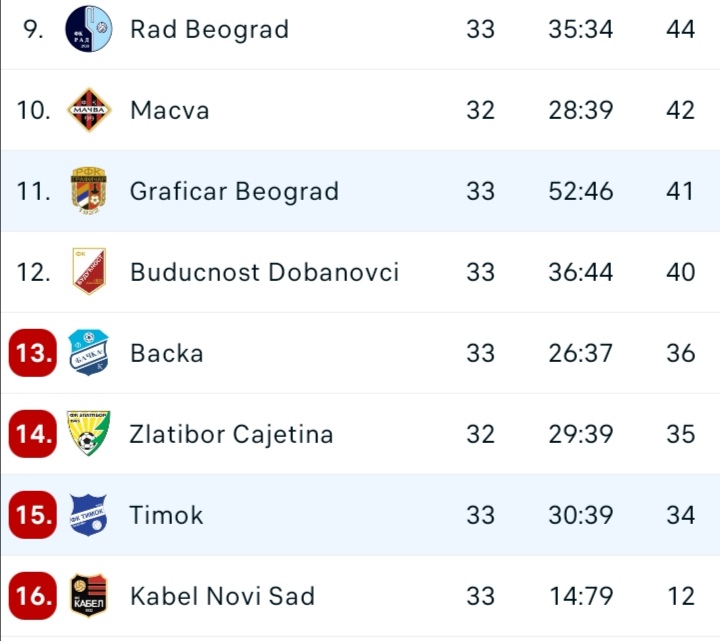720x641 pixels.
Task: Open the Macva team page link
Action: pyautogui.click(x=169, y=110)
